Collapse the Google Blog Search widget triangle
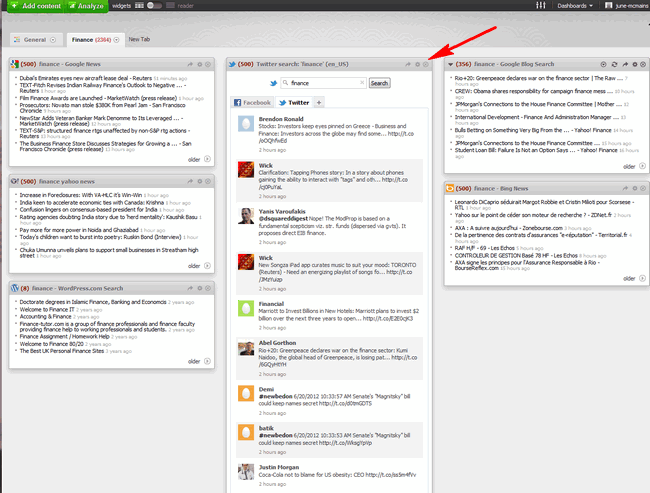Viewport: 650px width, 493px height. click(x=450, y=64)
